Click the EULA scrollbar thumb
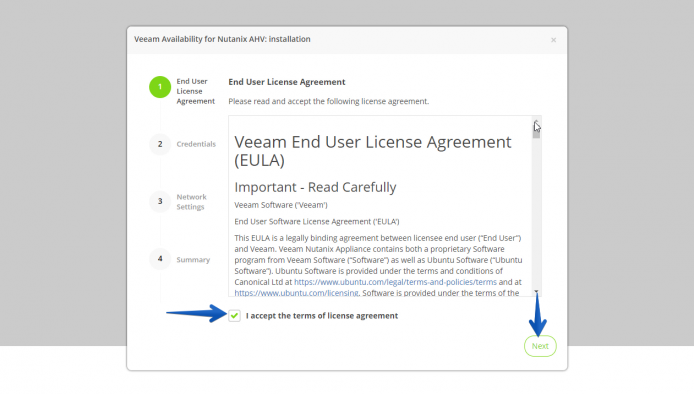The height and width of the screenshot is (394, 694). click(x=536, y=131)
